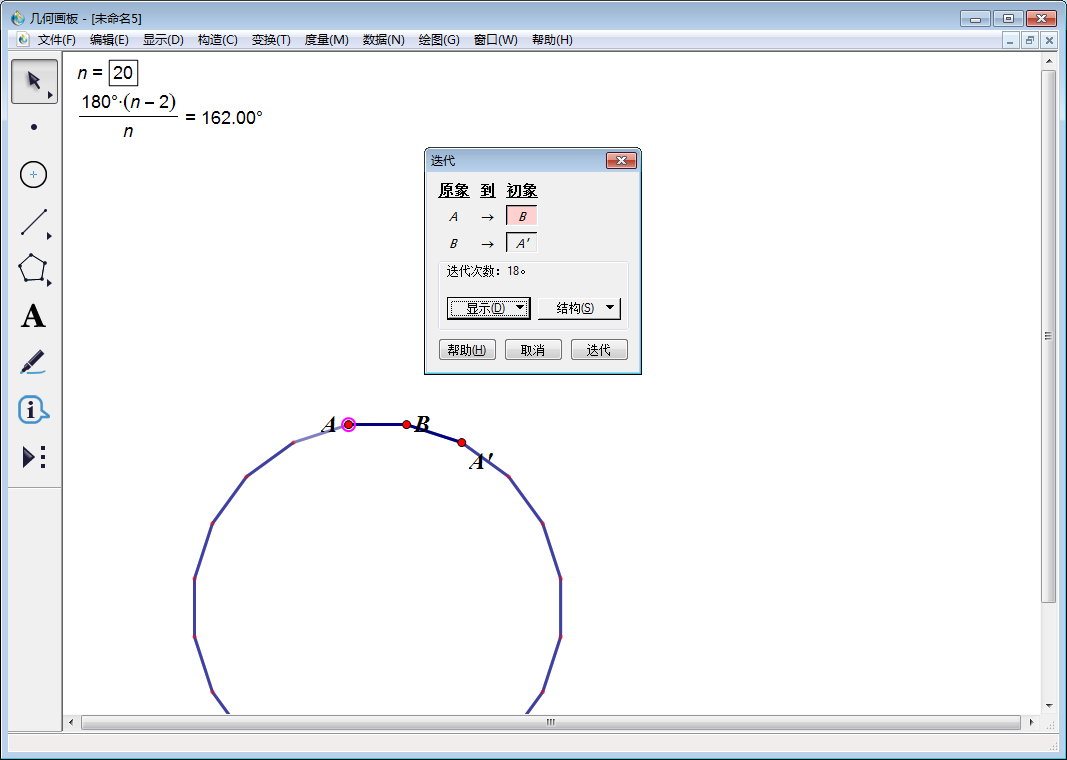Click the Sketchpad document icon
1067x760 pixels.
[21, 40]
